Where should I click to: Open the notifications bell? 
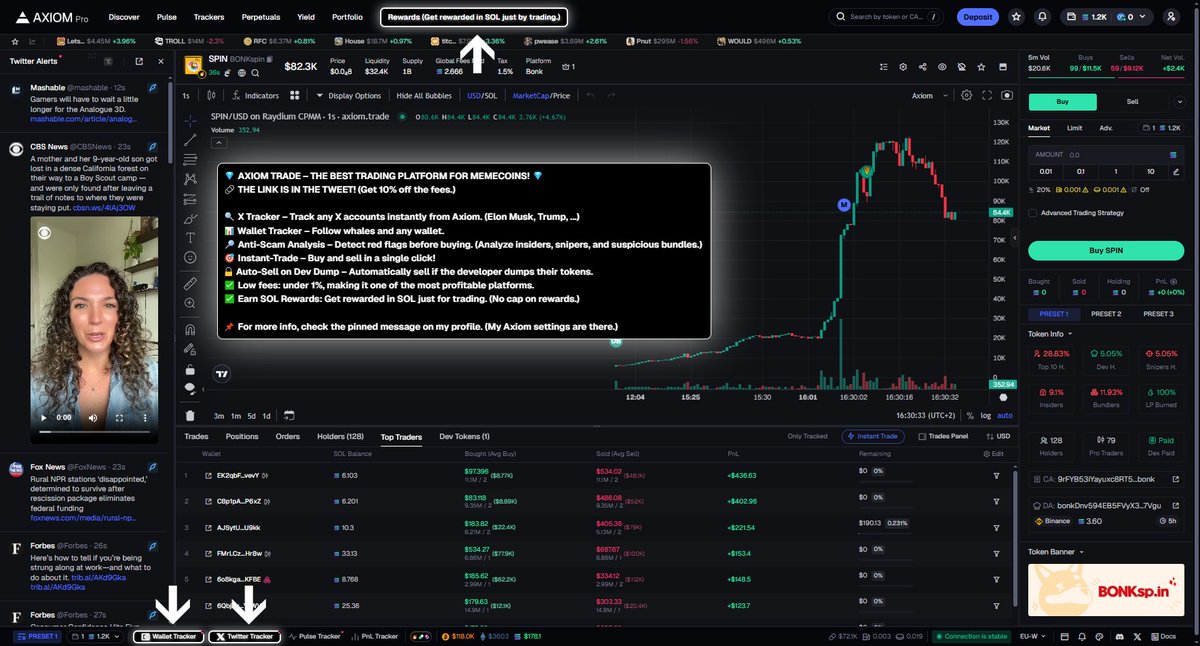[x=1043, y=17]
